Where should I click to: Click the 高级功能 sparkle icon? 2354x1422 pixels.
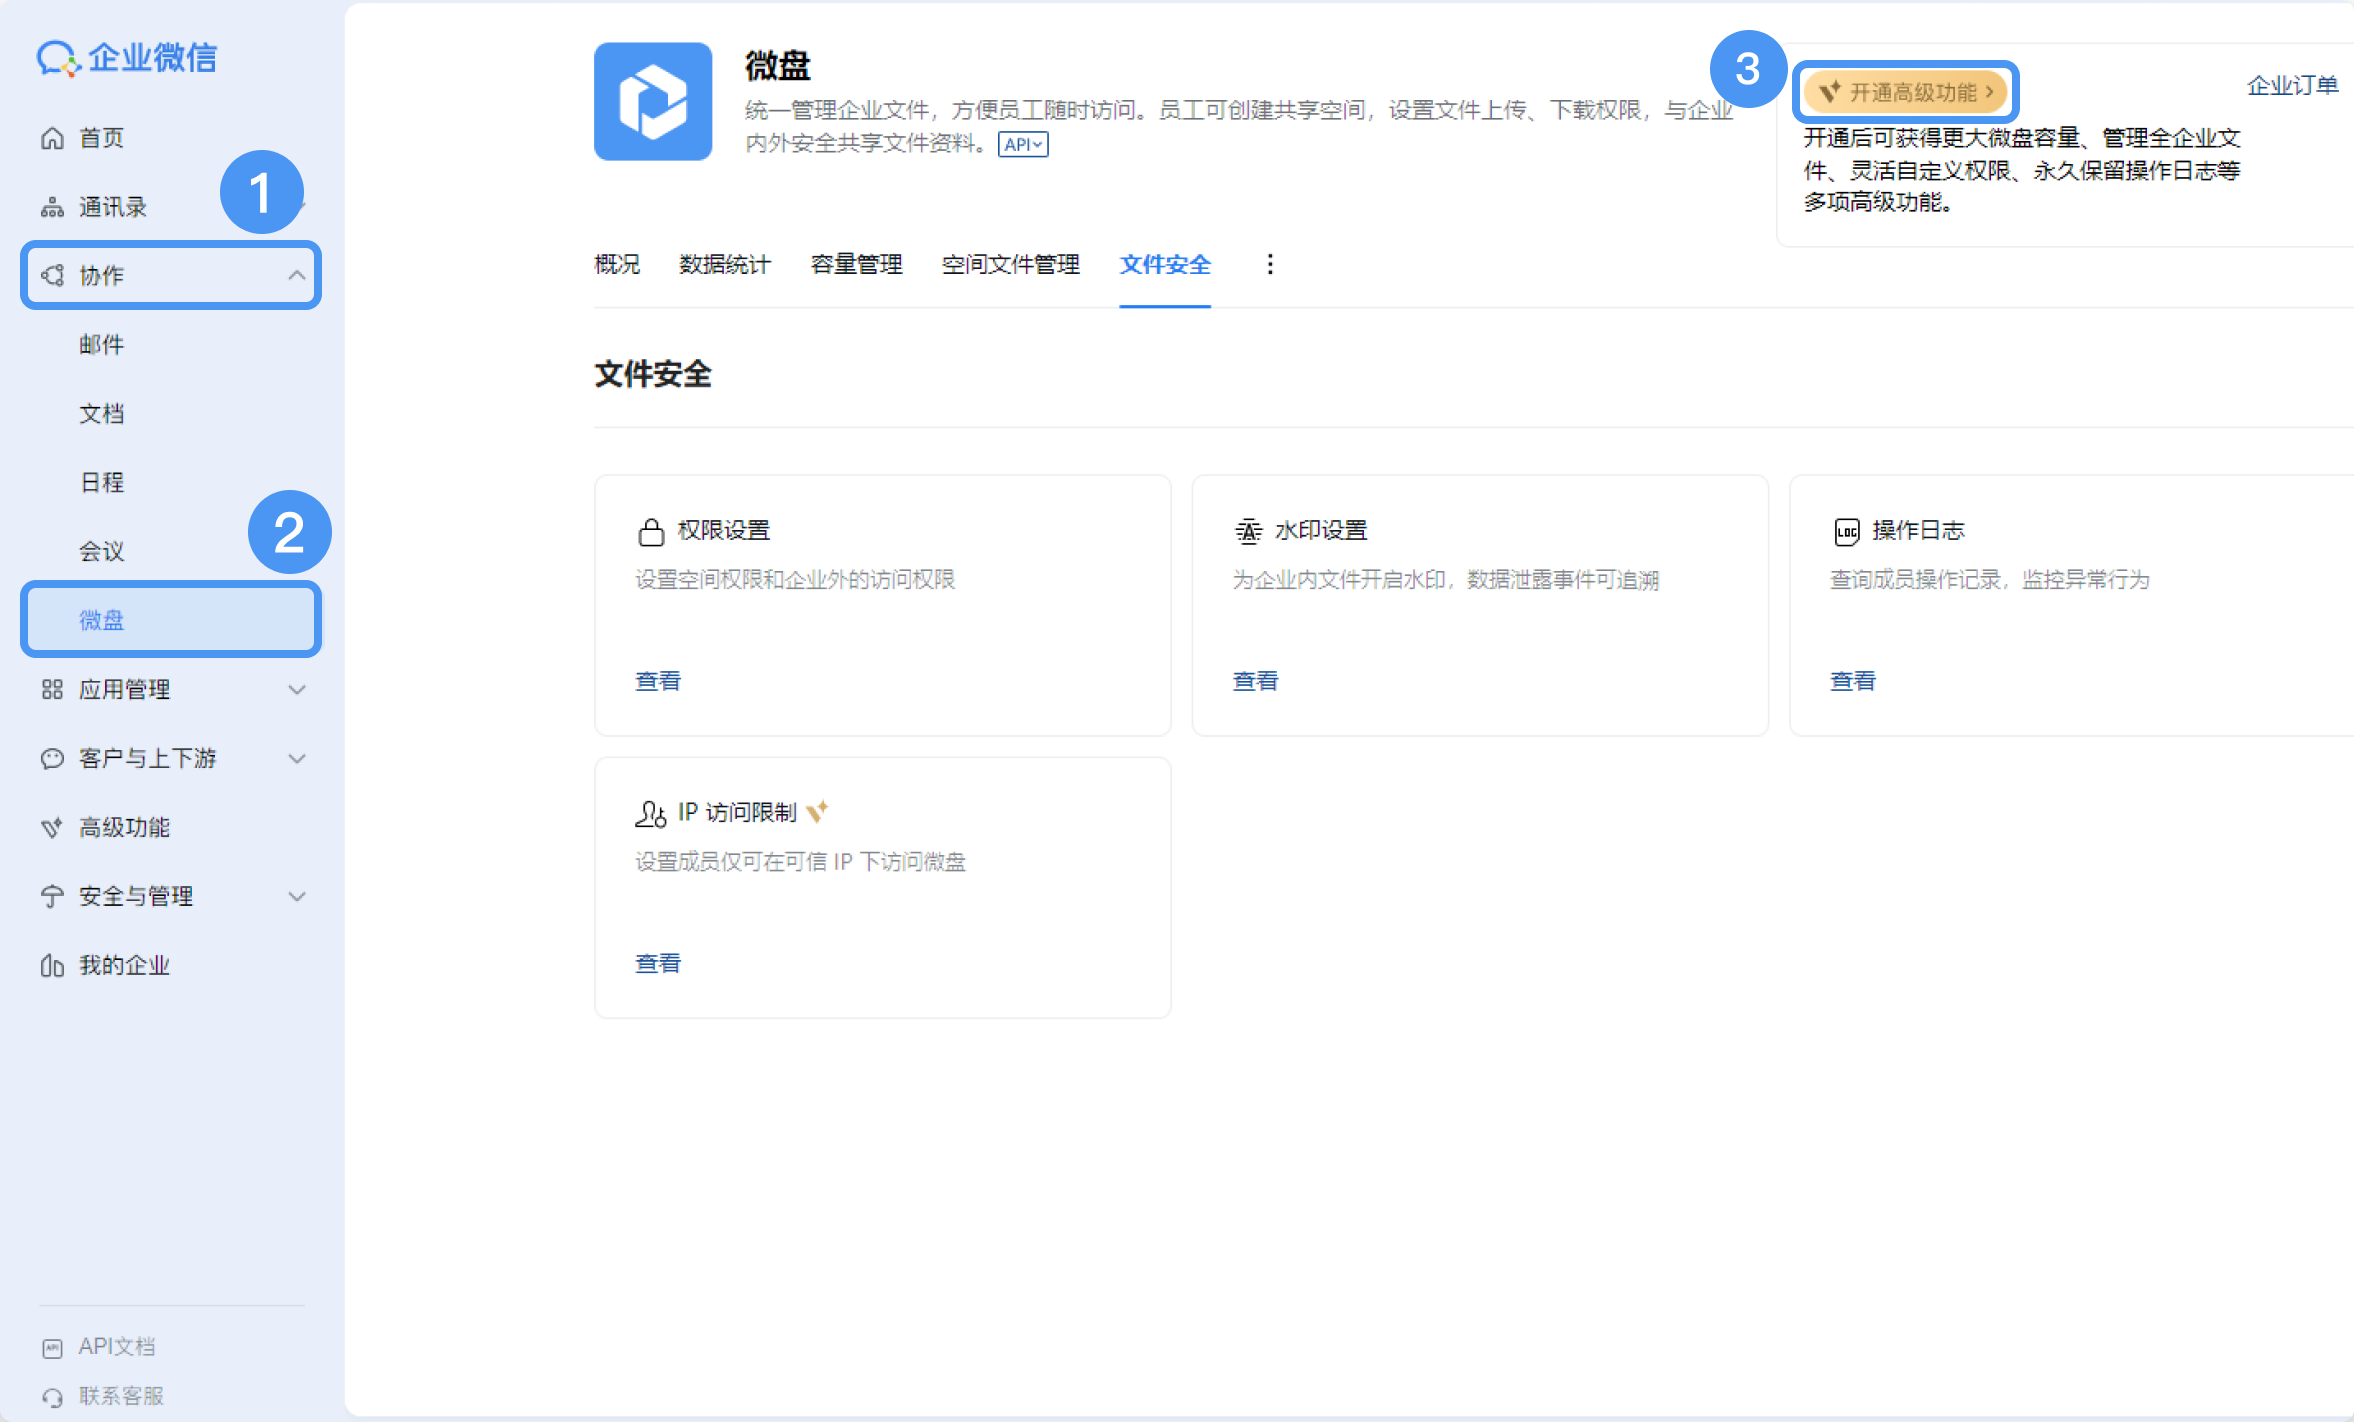pos(52,827)
